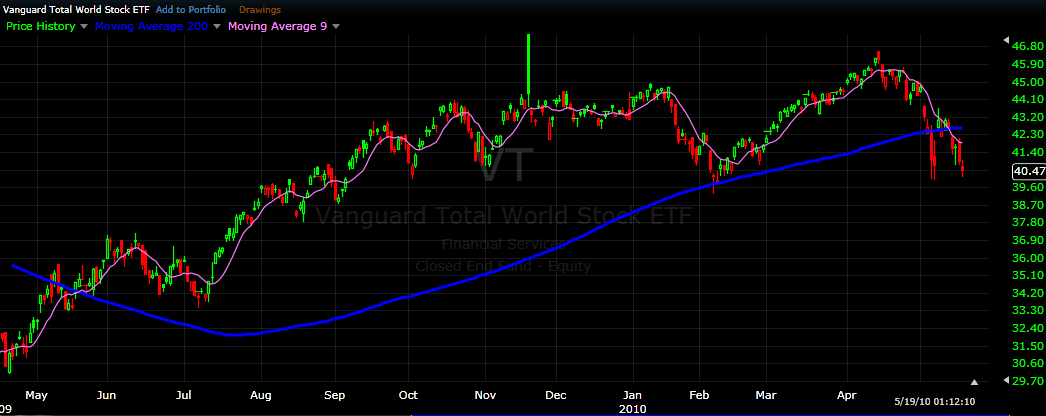
Task: Click the Feb label on the time axis
Action: (x=698, y=395)
